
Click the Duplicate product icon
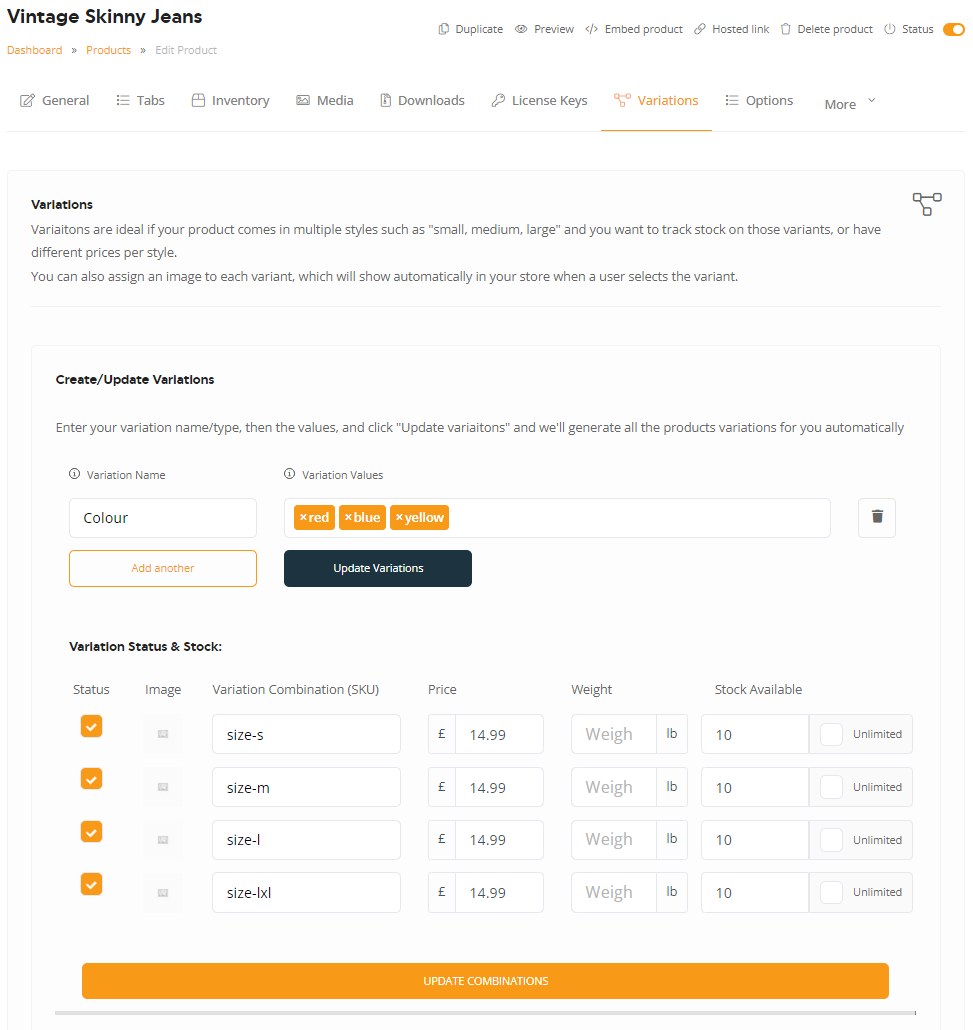point(444,29)
